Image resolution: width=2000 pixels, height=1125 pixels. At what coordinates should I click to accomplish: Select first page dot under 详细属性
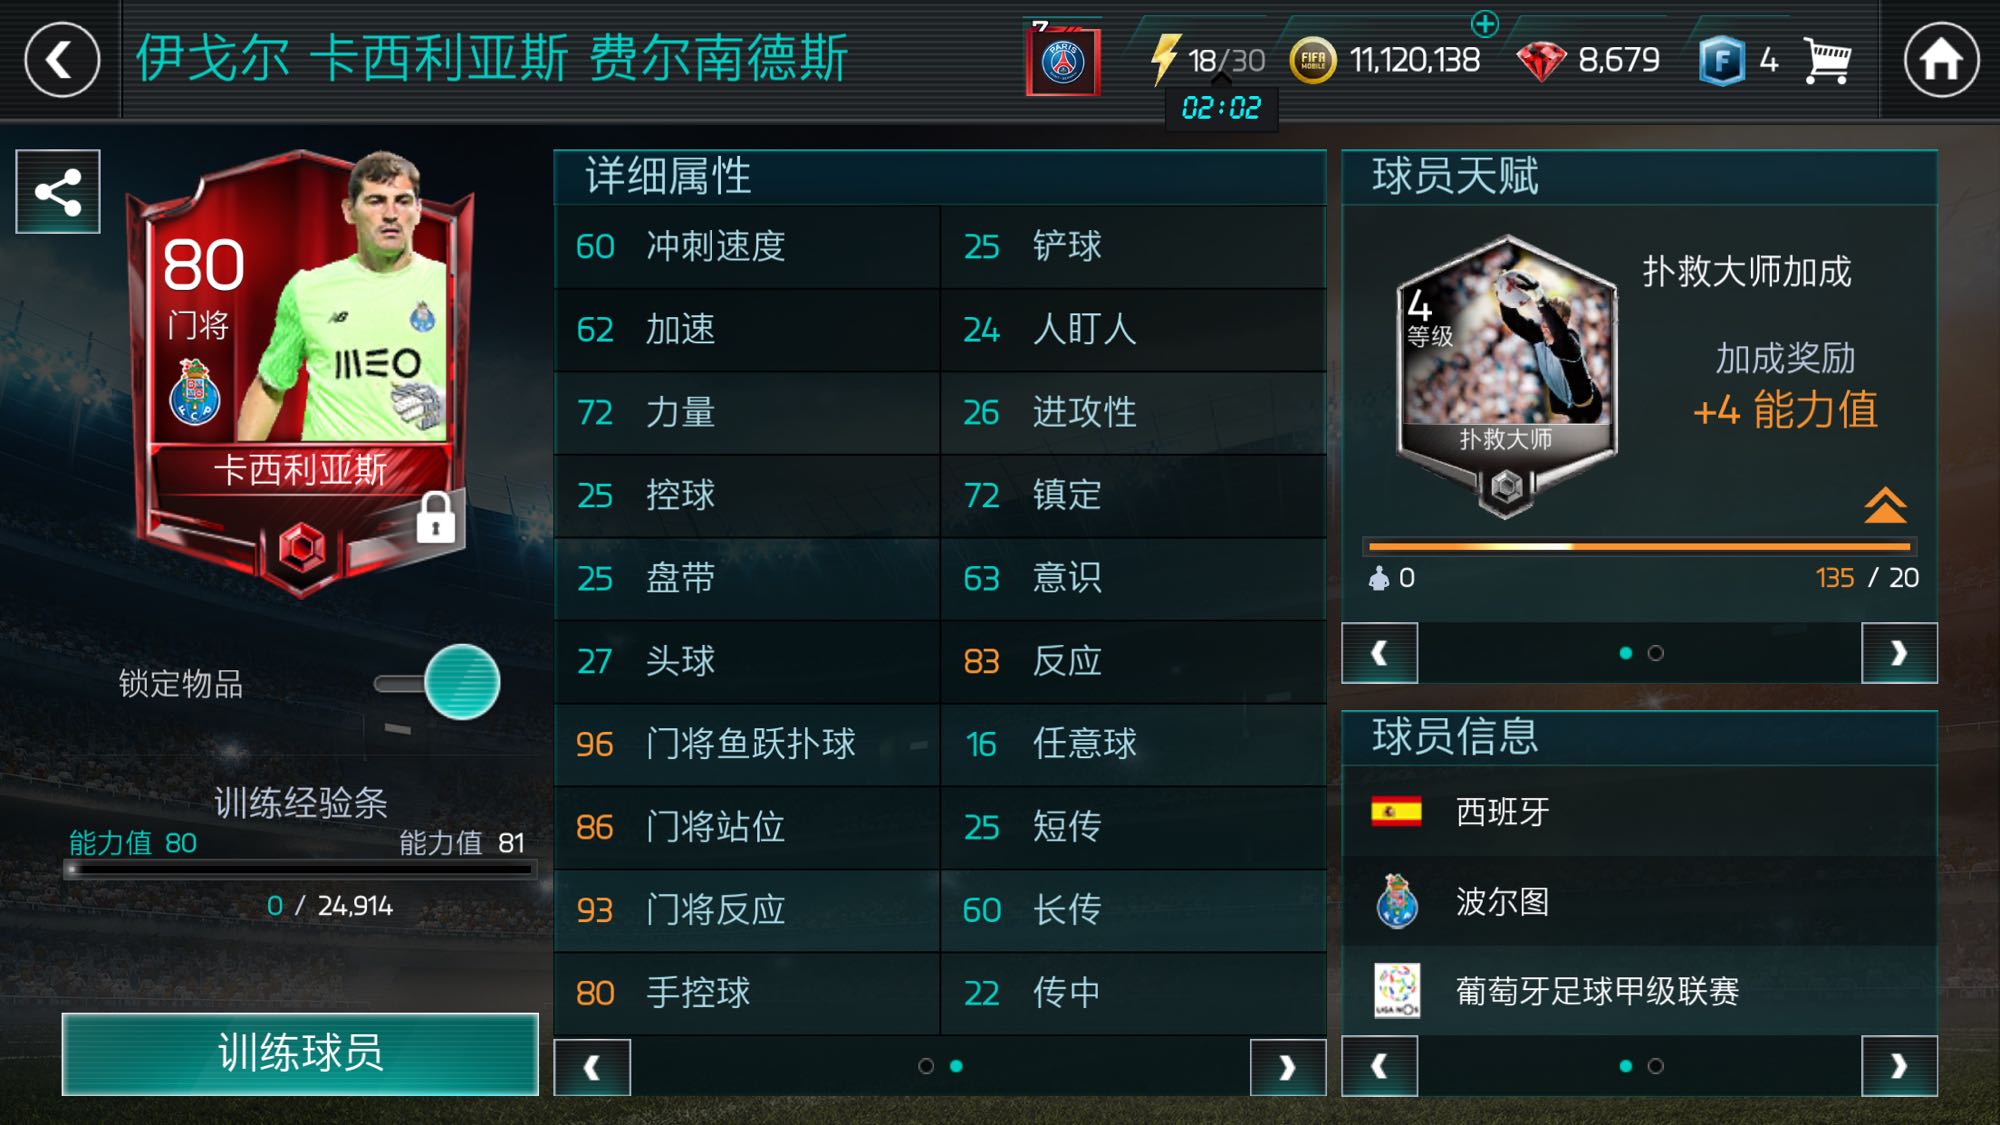926,1066
